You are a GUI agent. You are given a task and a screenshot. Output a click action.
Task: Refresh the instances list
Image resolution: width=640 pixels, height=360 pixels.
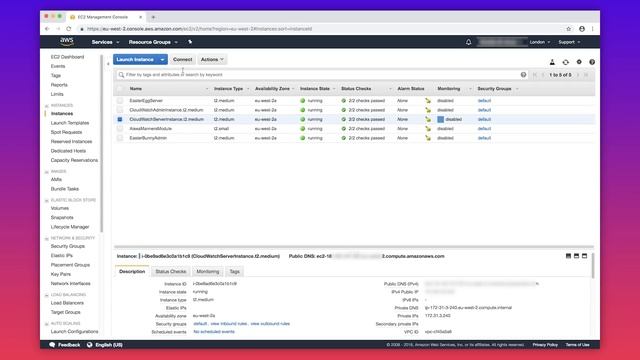click(x=565, y=62)
